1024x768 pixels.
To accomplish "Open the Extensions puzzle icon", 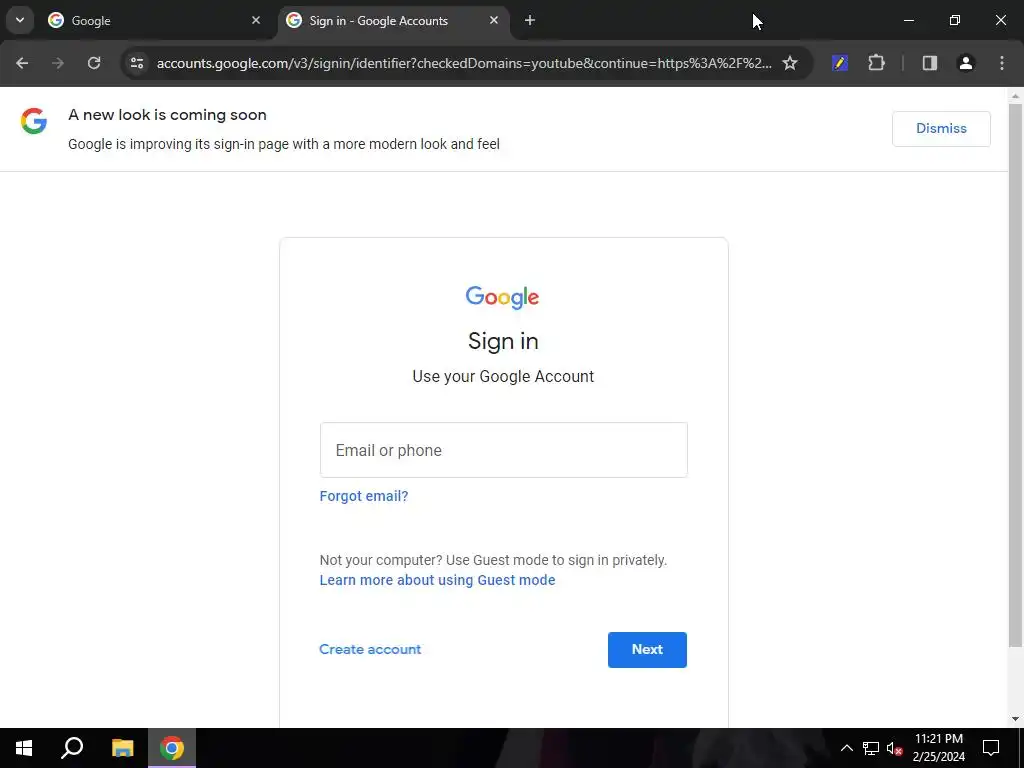I will (876, 63).
